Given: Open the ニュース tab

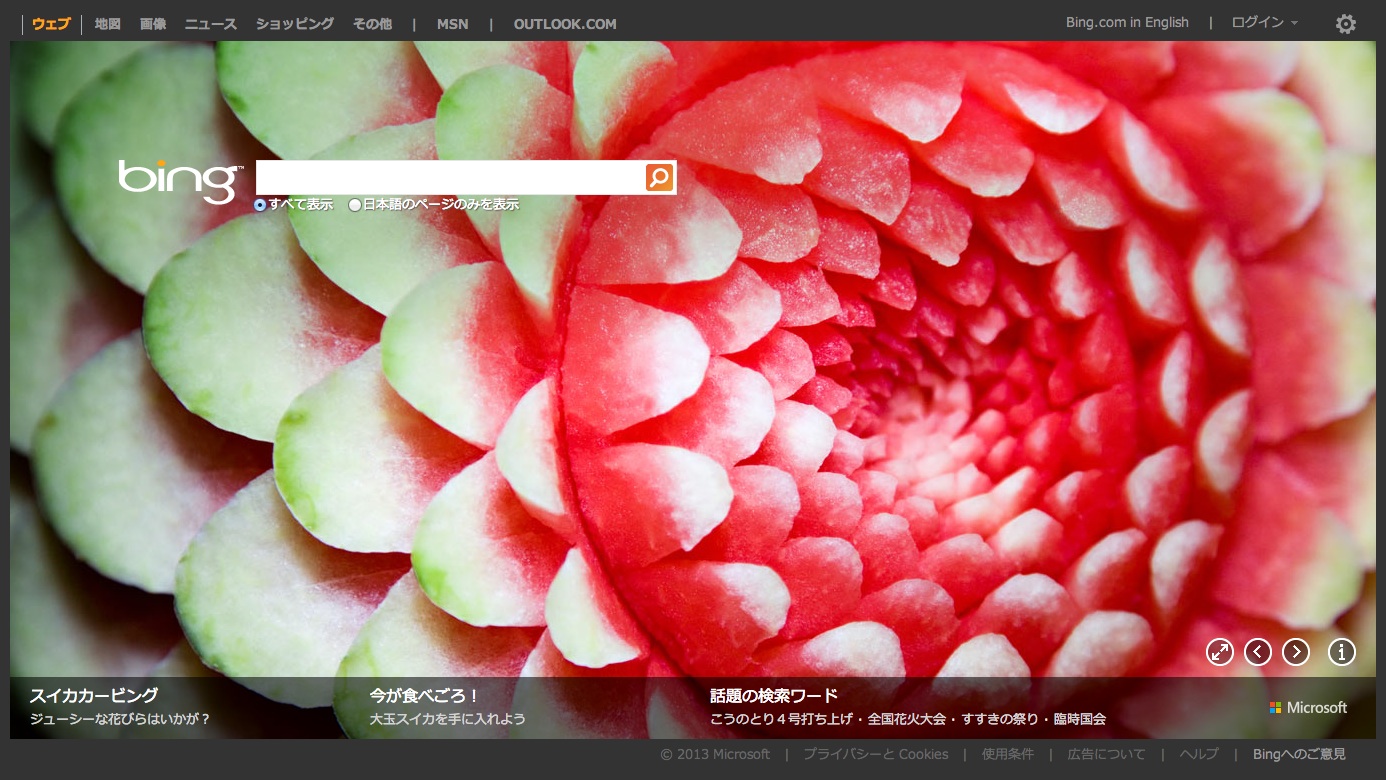Looking at the screenshot, I should coord(210,24).
